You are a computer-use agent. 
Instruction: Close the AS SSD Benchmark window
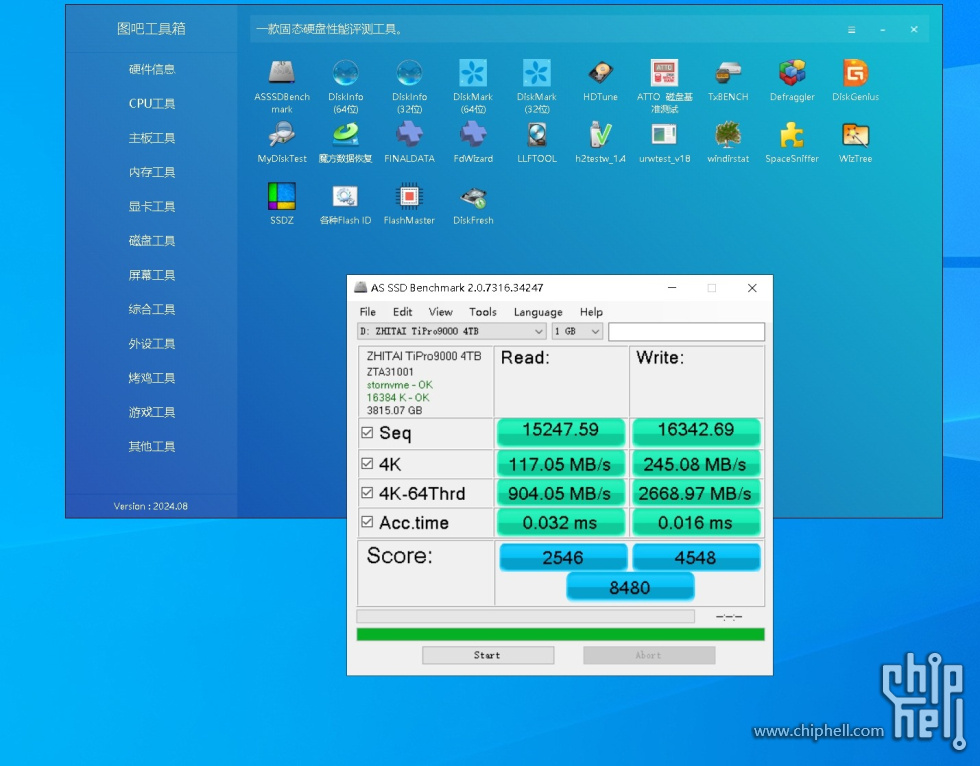click(x=752, y=287)
